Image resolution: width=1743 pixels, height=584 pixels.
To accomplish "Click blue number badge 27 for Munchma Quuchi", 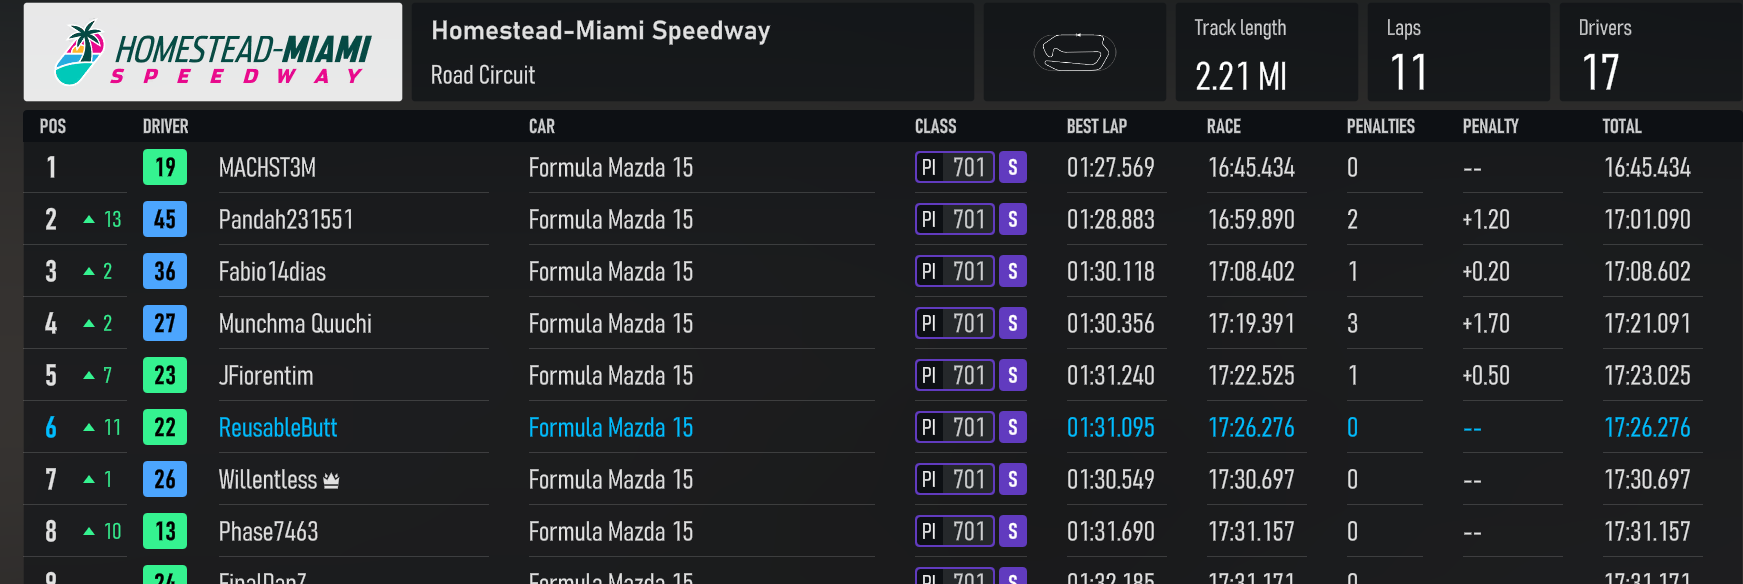I will [165, 323].
